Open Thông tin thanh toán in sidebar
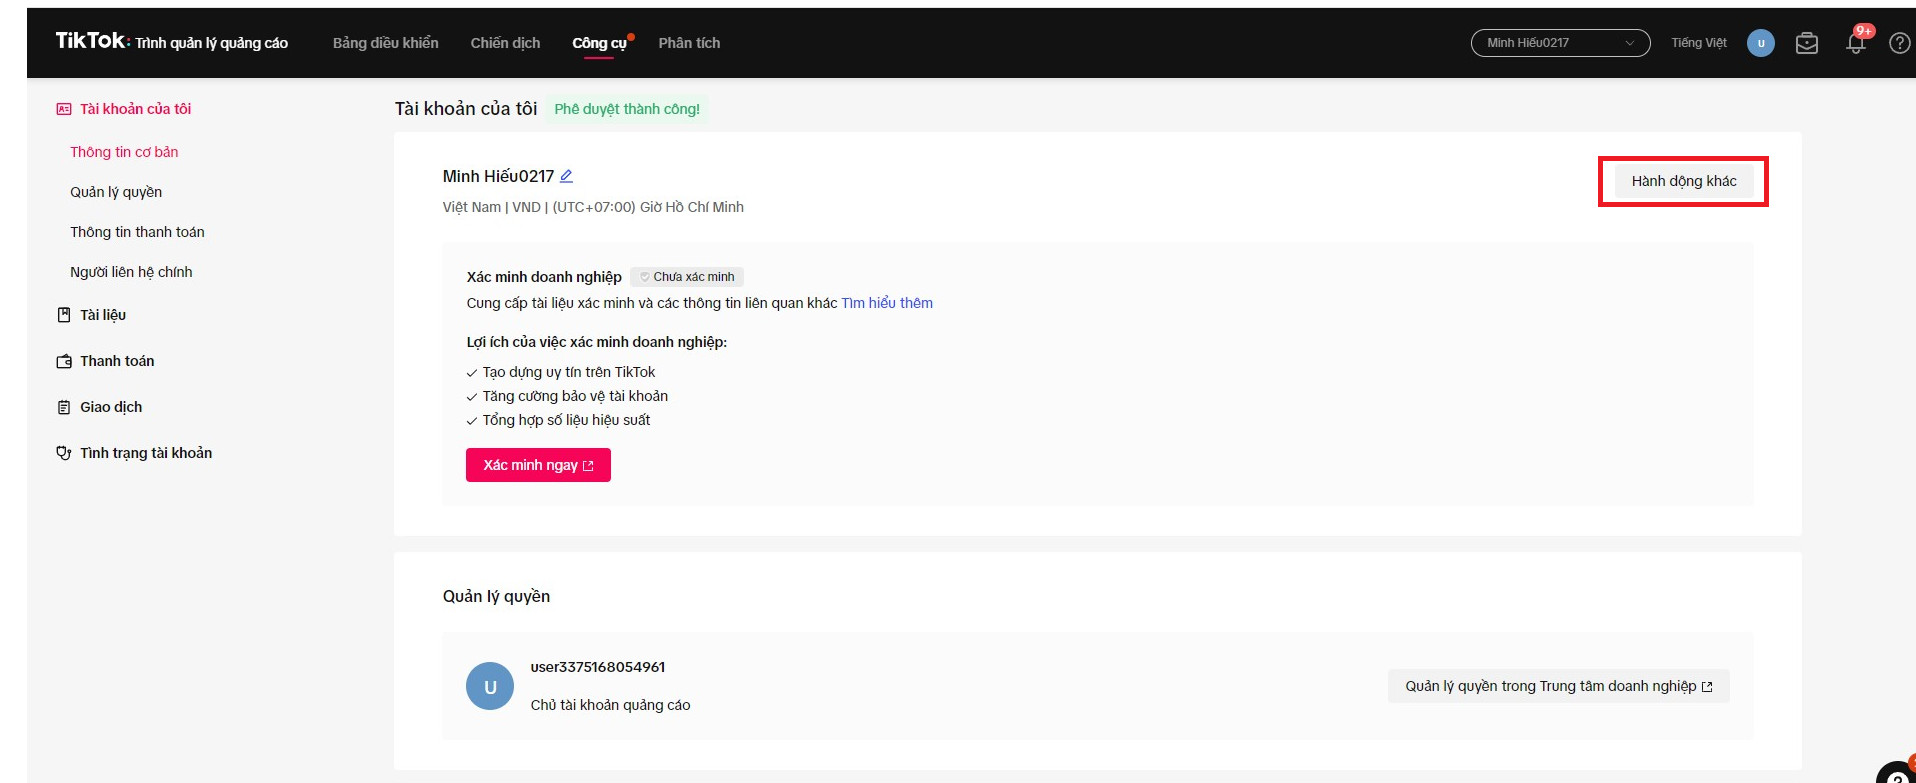 click(137, 232)
